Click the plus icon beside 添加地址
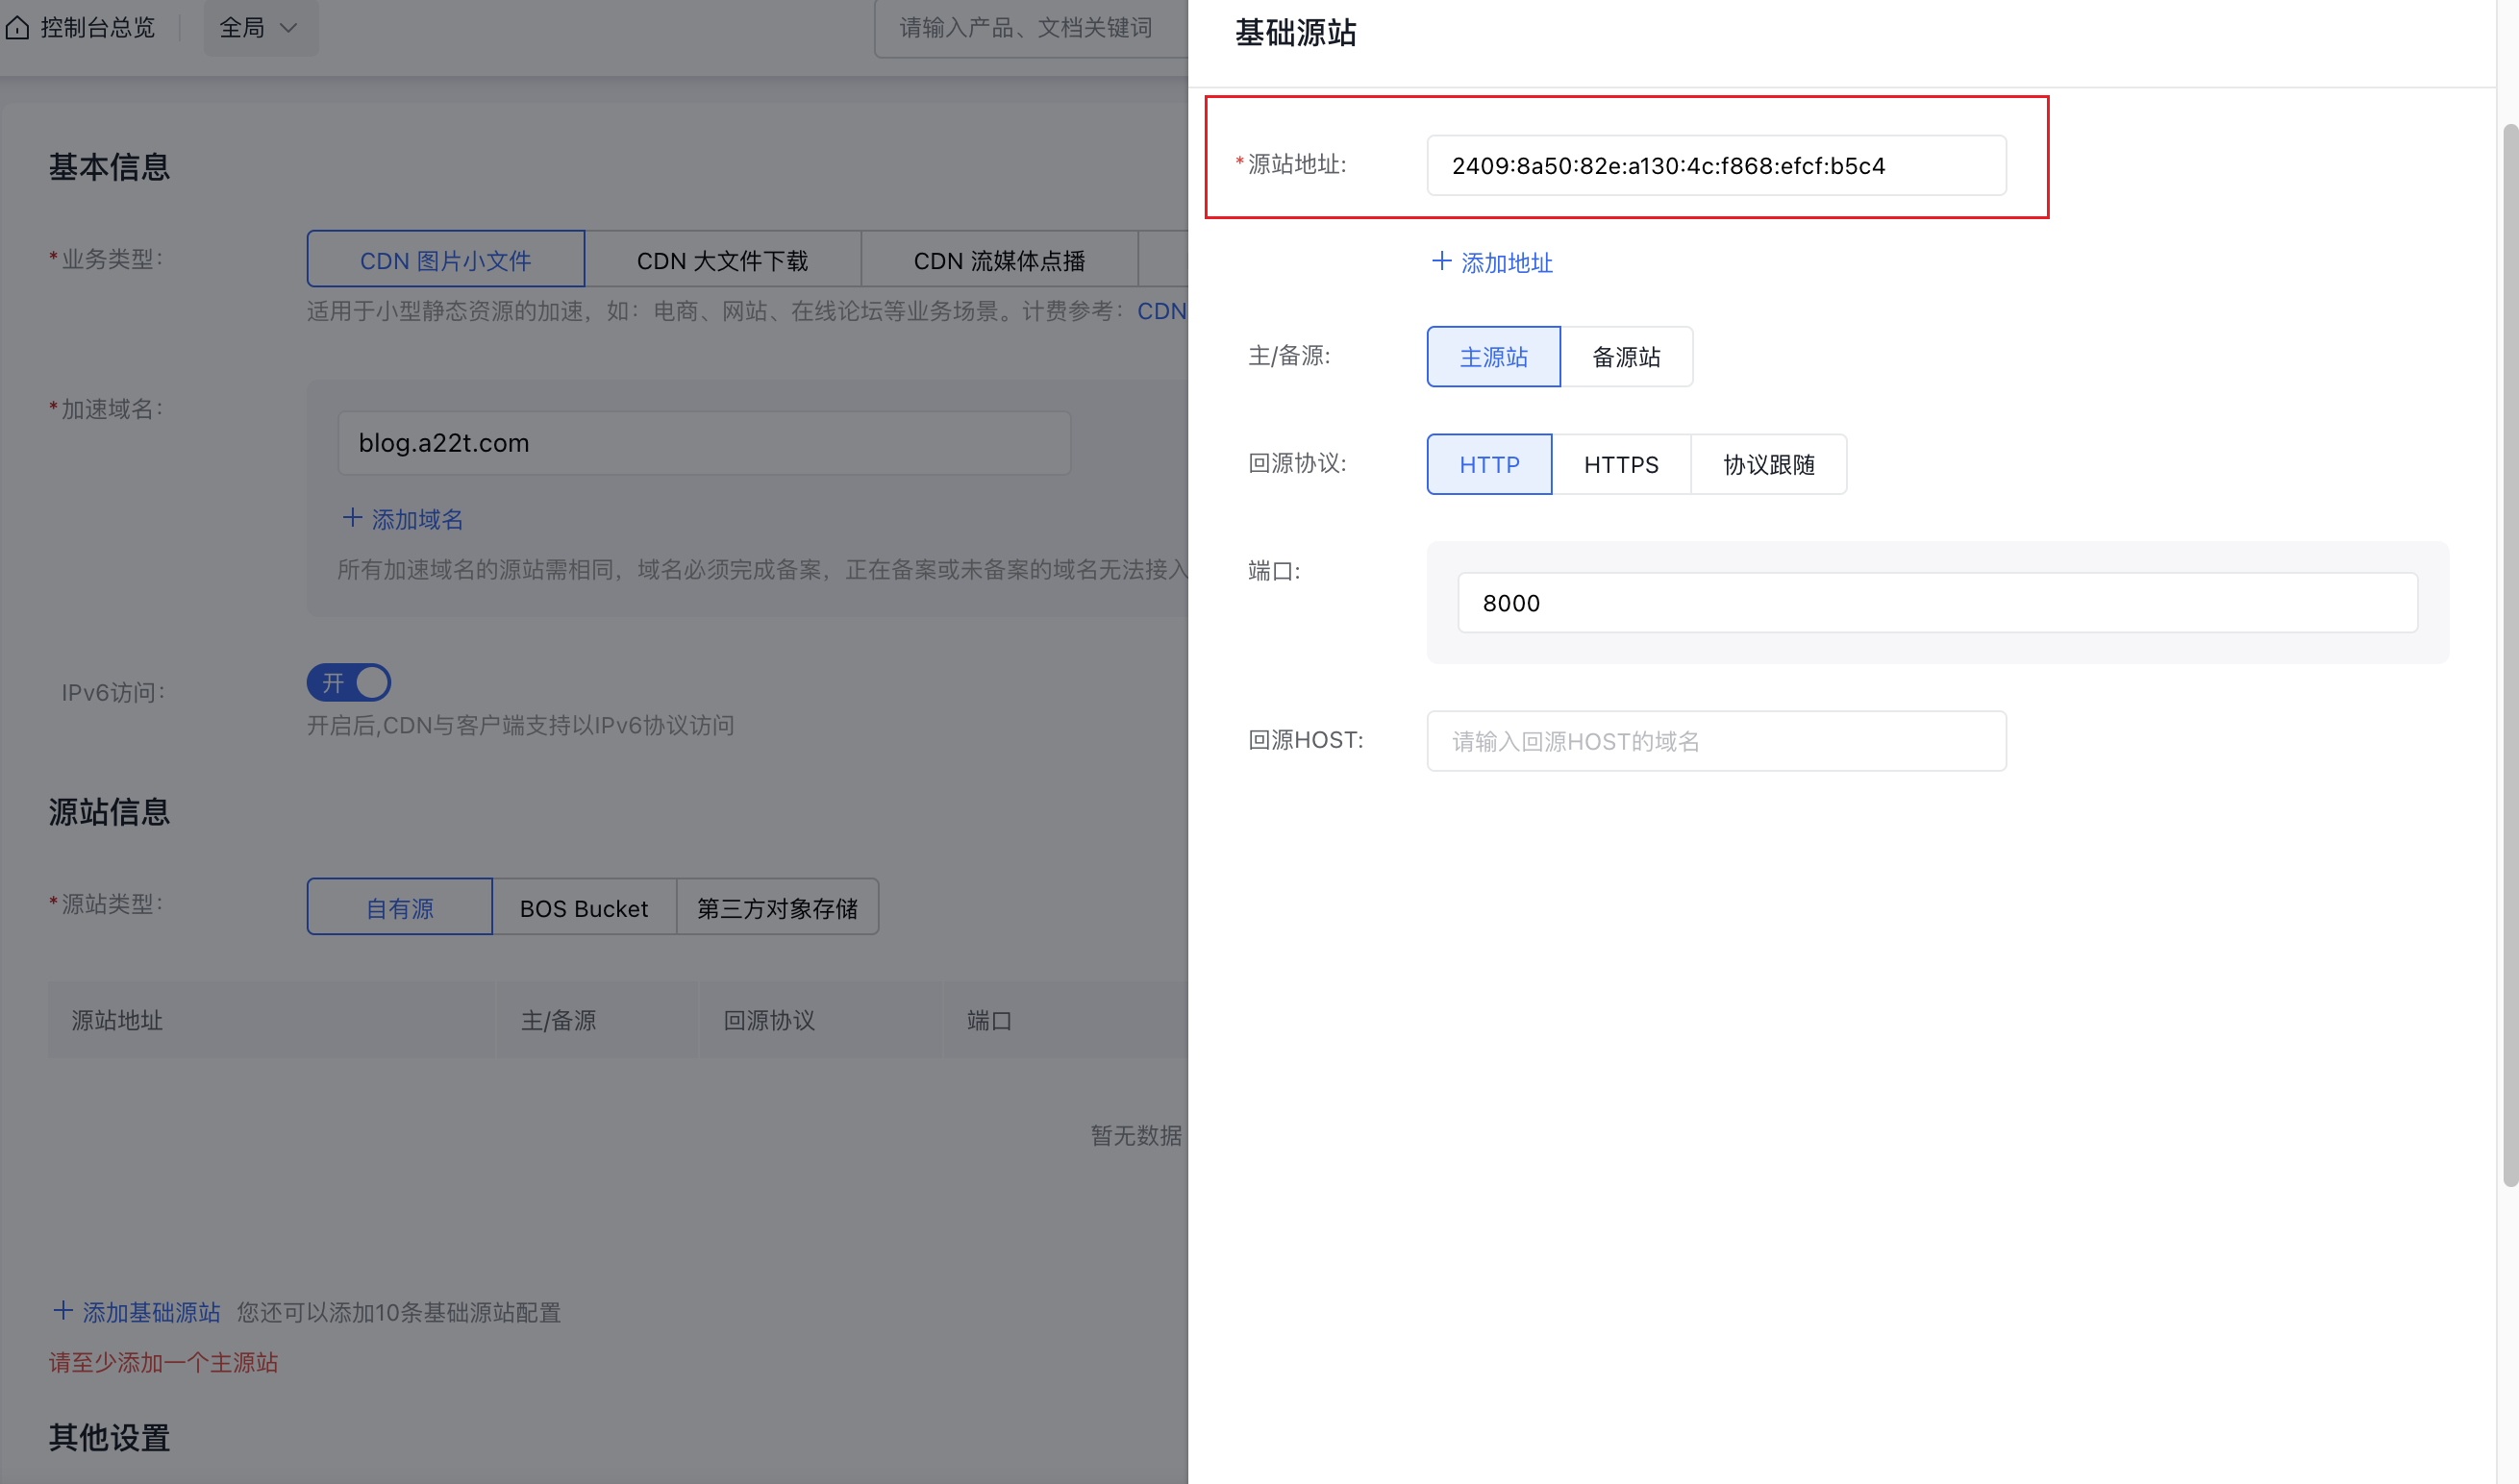Image resolution: width=2519 pixels, height=1484 pixels. click(x=1443, y=262)
